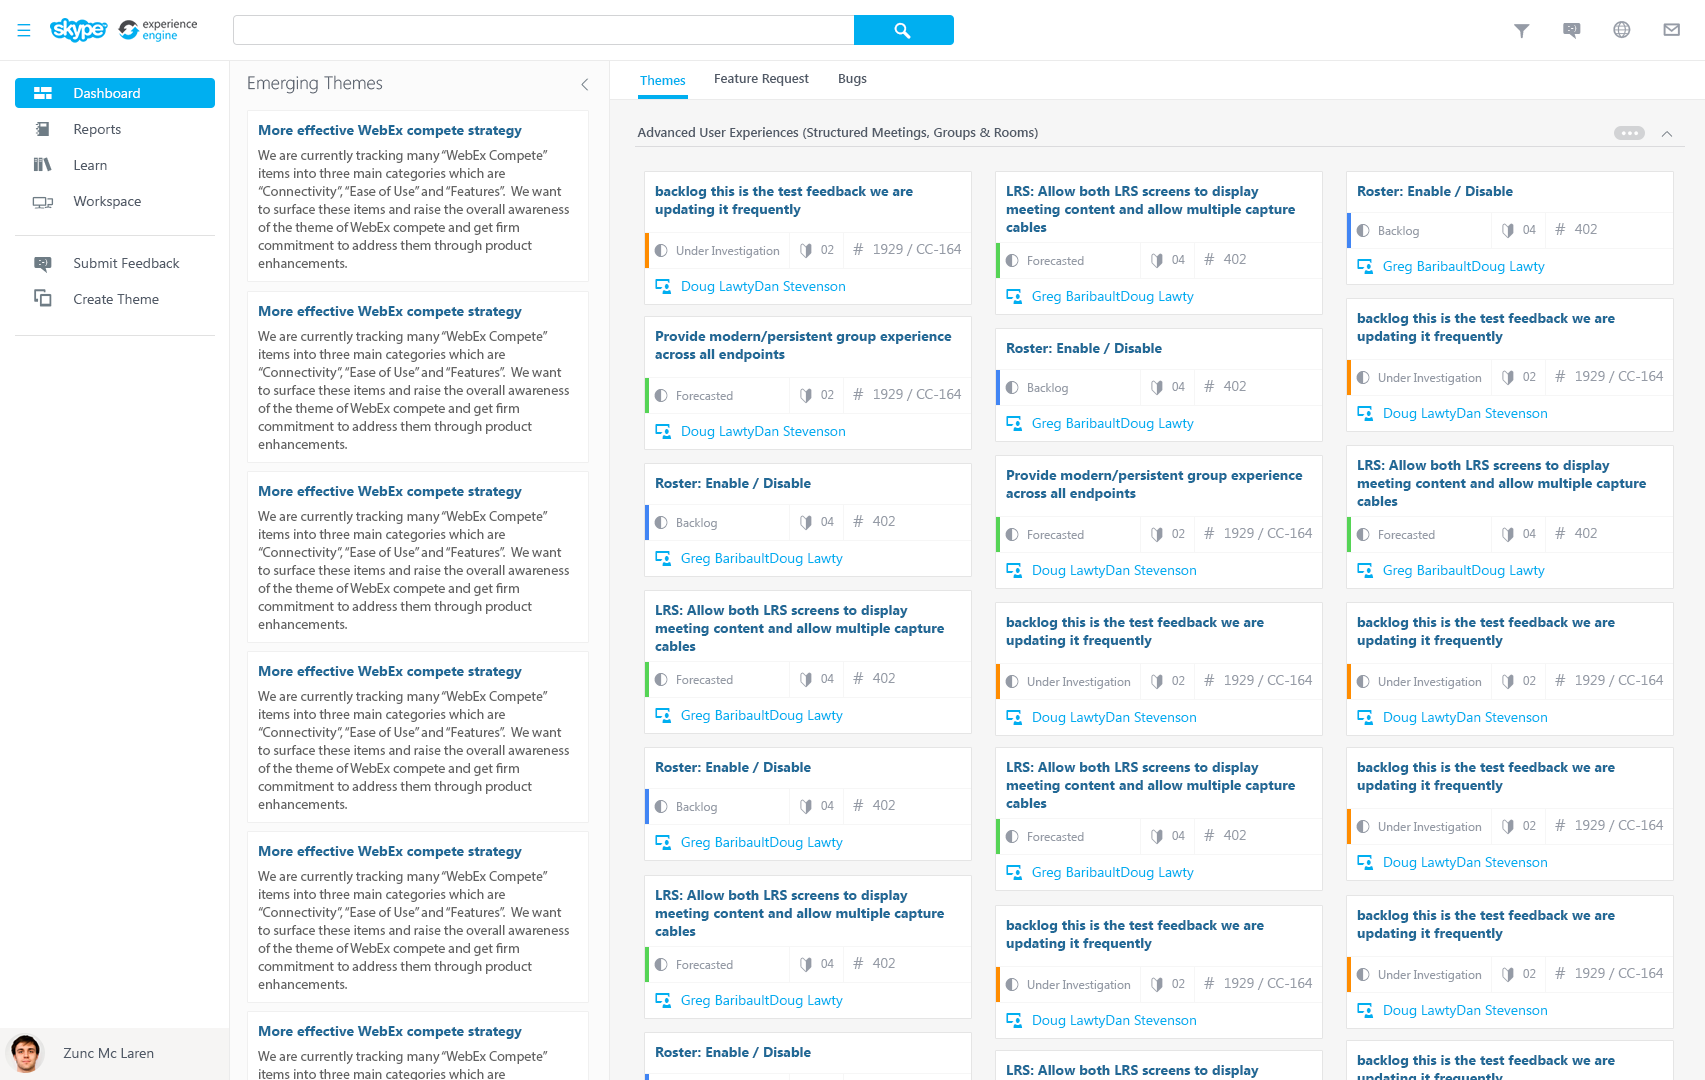
Task: Click Backlog status in top-right Roster card
Action: (1398, 231)
